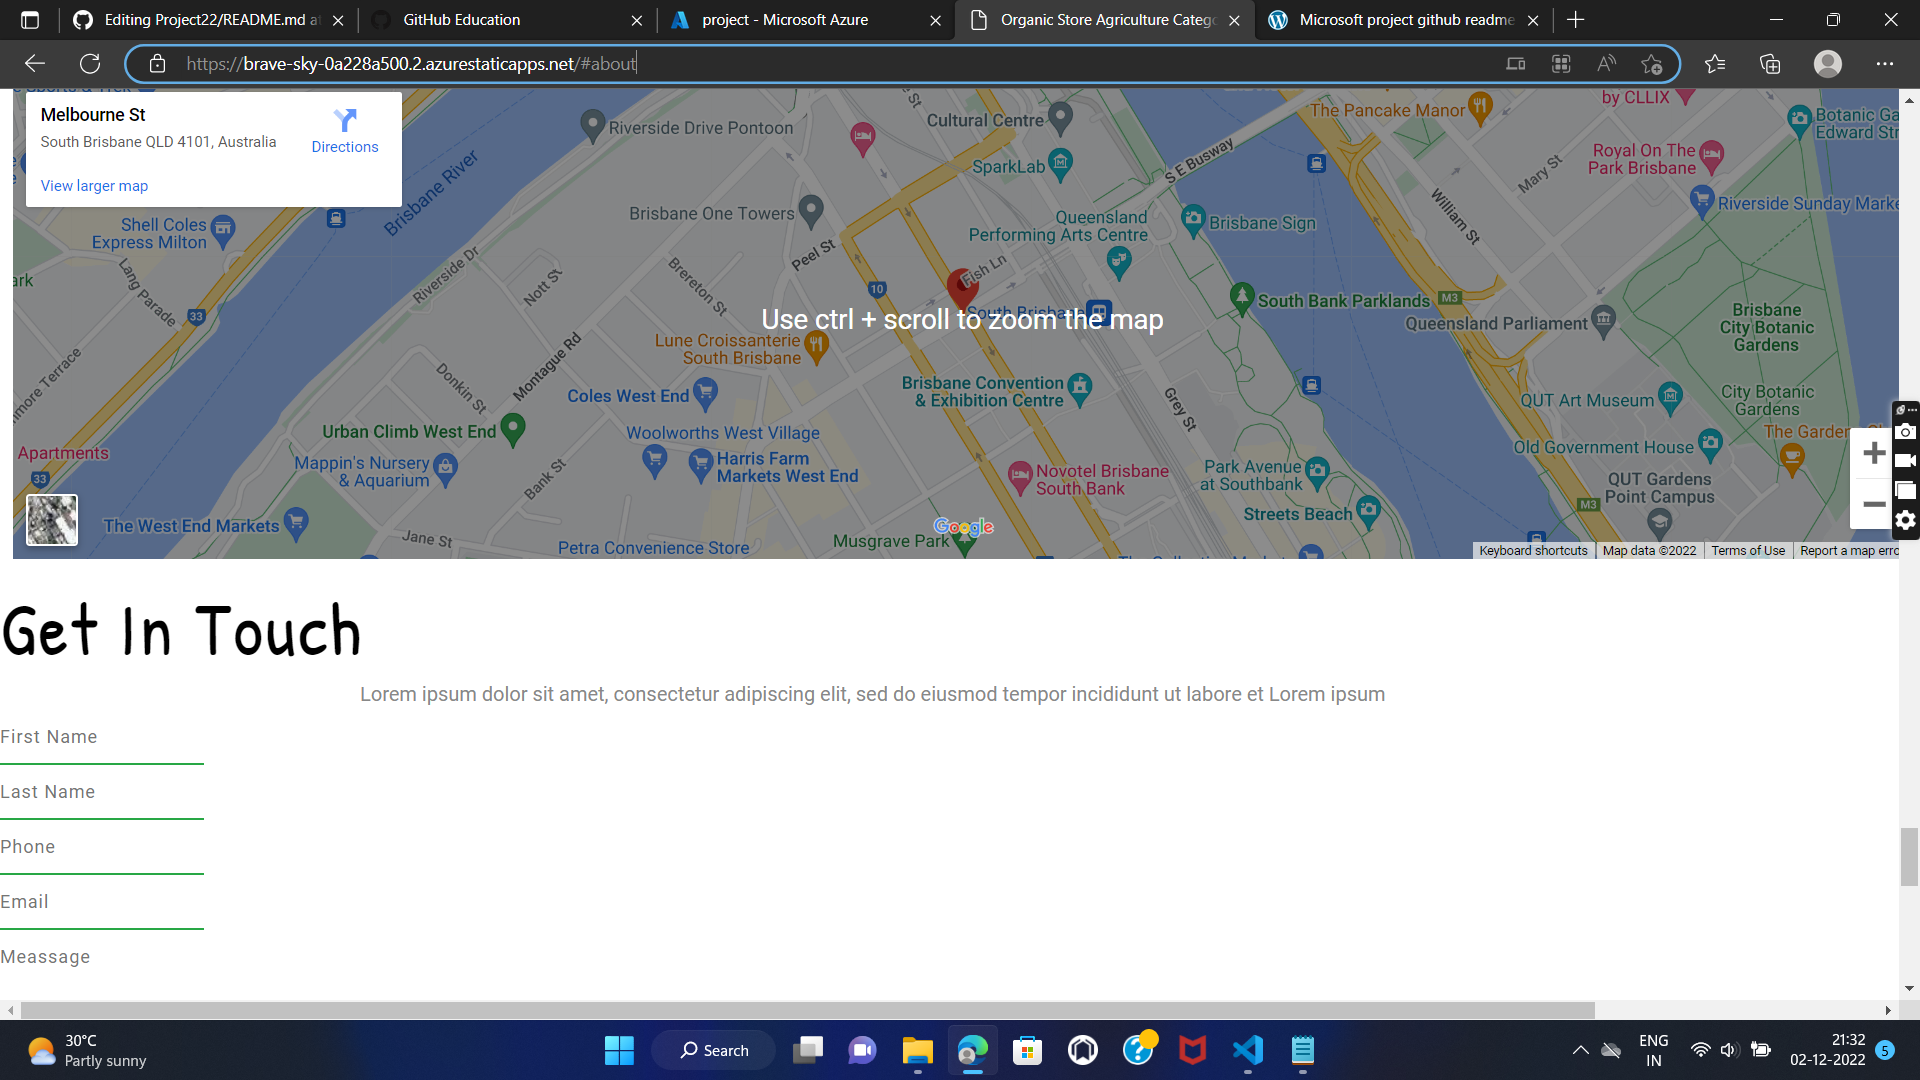Open Keyboard shortcuts on the map

click(x=1533, y=551)
